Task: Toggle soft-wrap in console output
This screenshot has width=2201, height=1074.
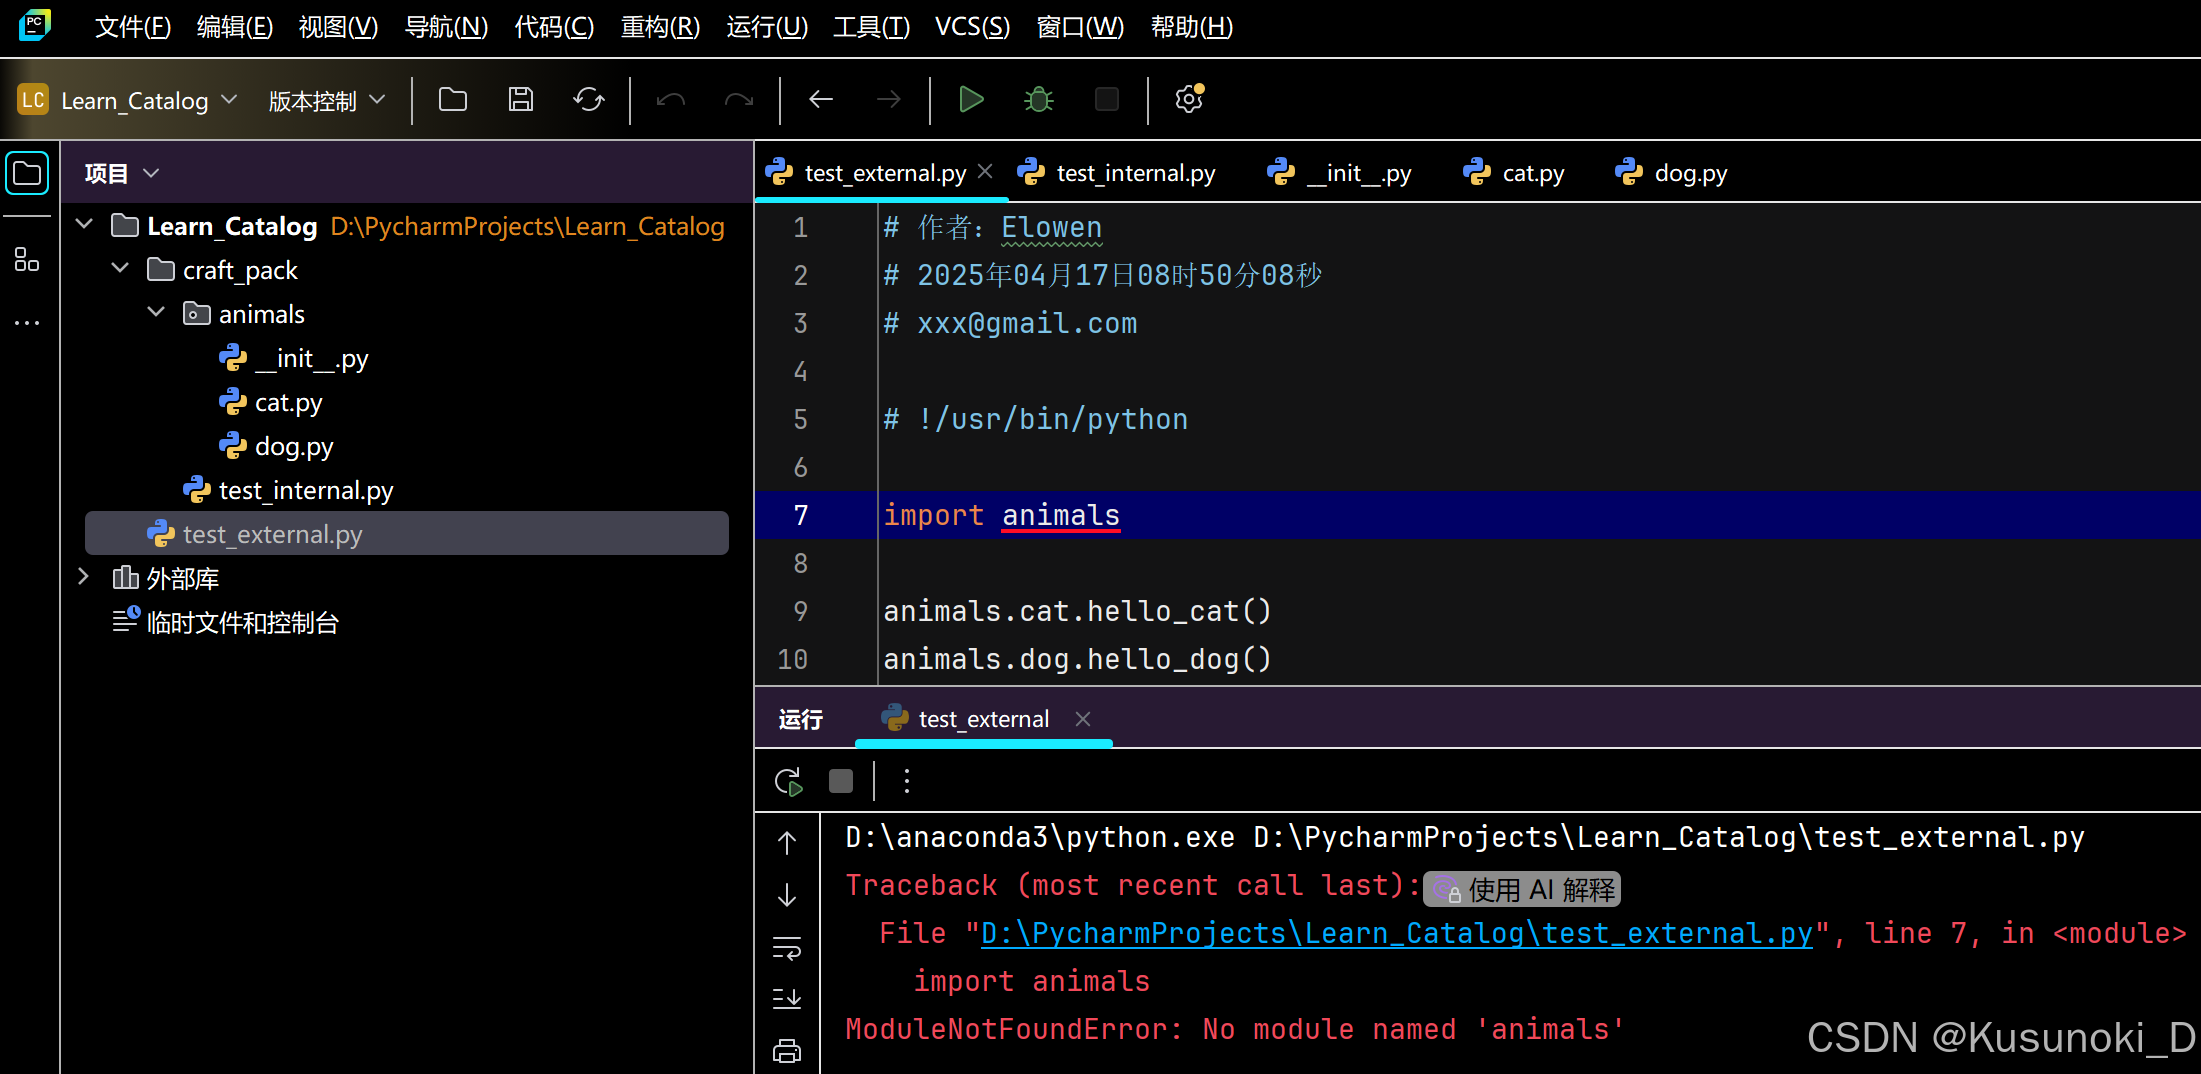Action: point(788,948)
